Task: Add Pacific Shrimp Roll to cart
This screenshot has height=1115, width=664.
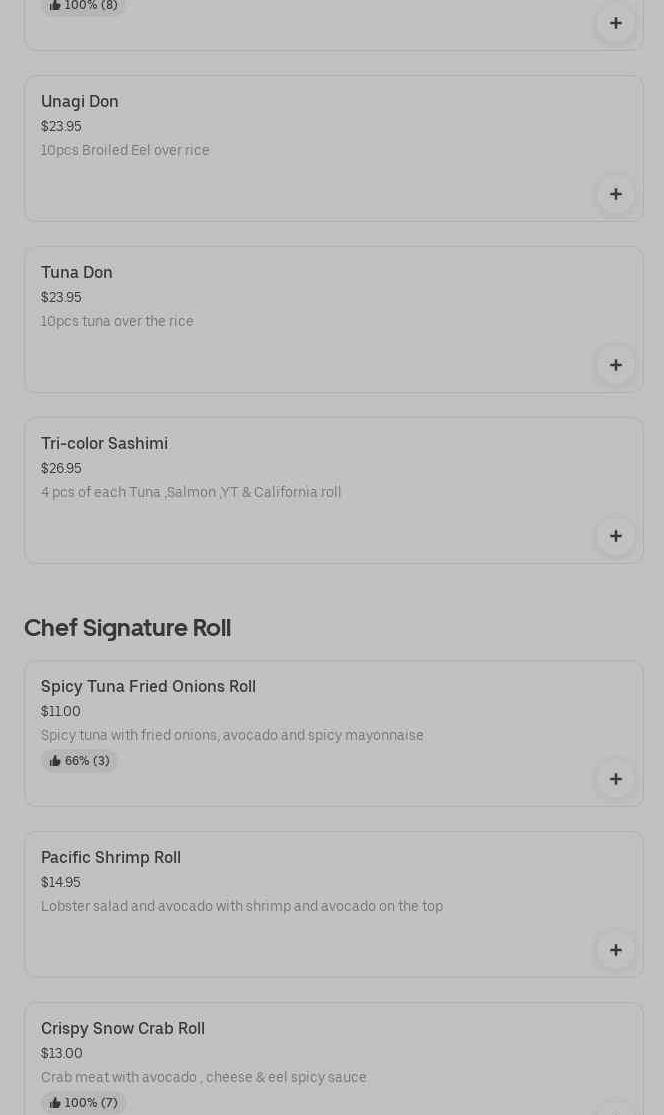Action: pos(615,950)
